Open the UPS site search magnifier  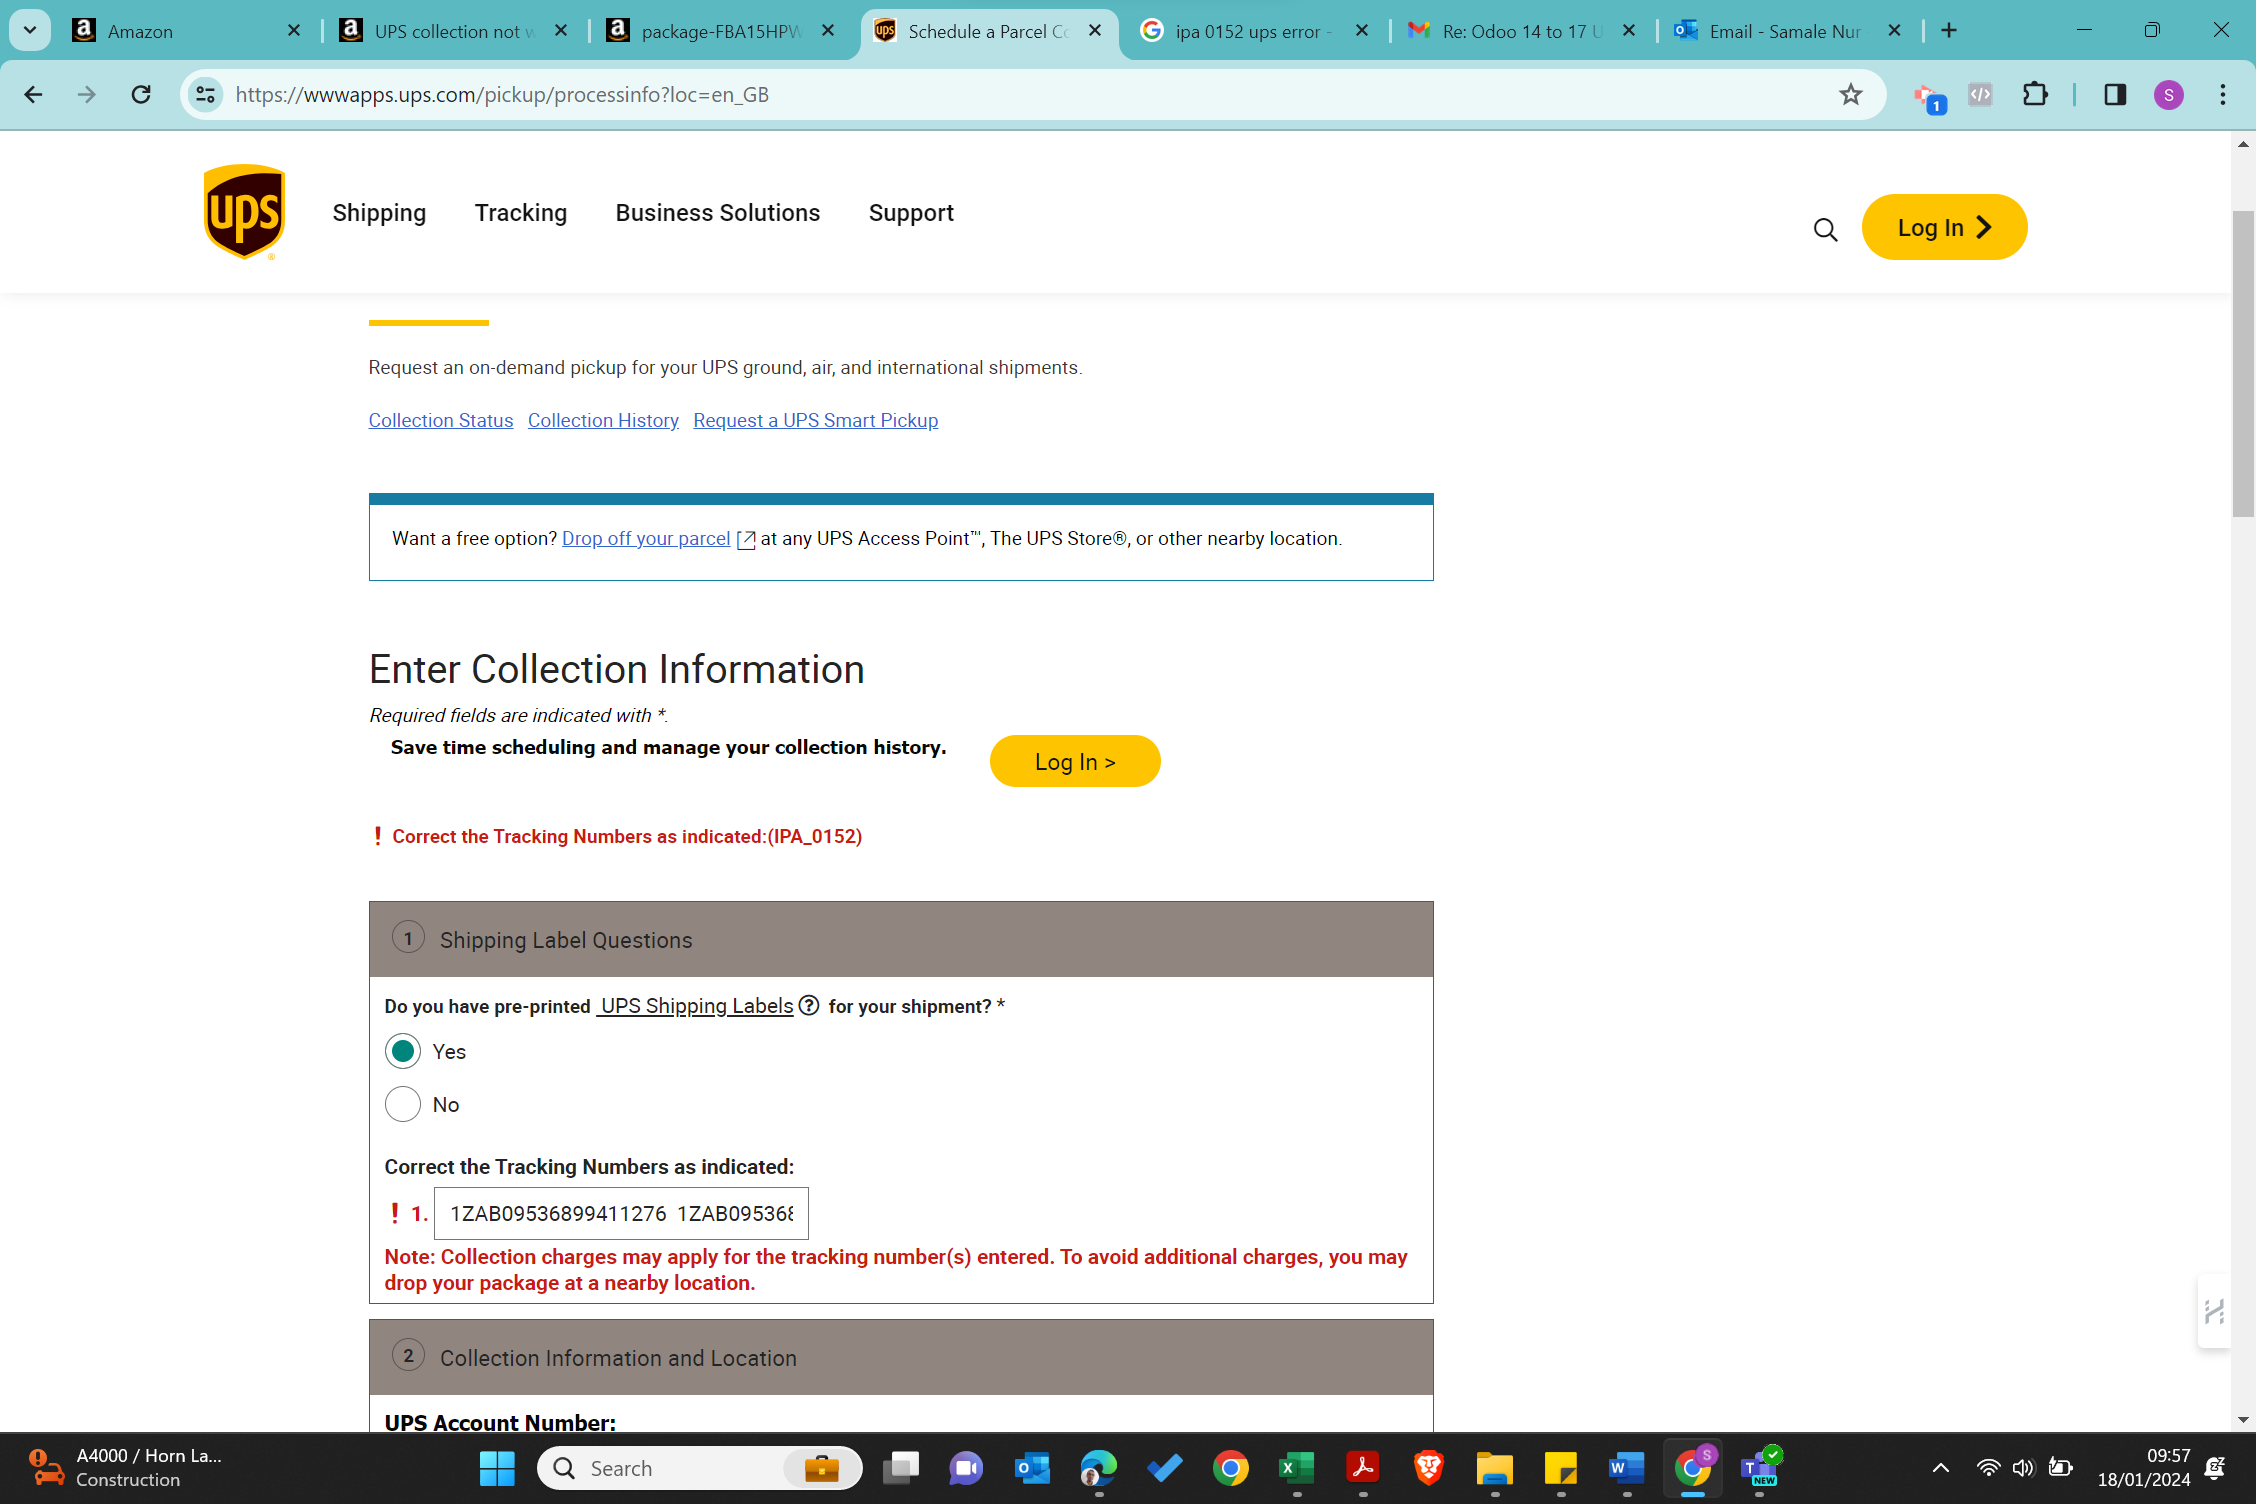[1825, 230]
